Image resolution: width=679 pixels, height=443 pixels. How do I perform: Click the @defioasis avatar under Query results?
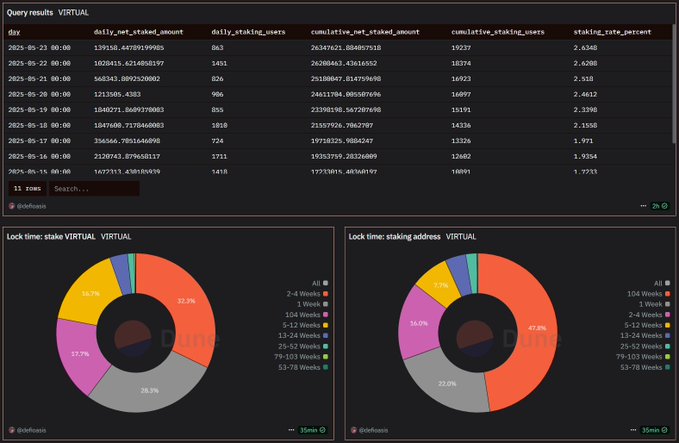pos(11,205)
